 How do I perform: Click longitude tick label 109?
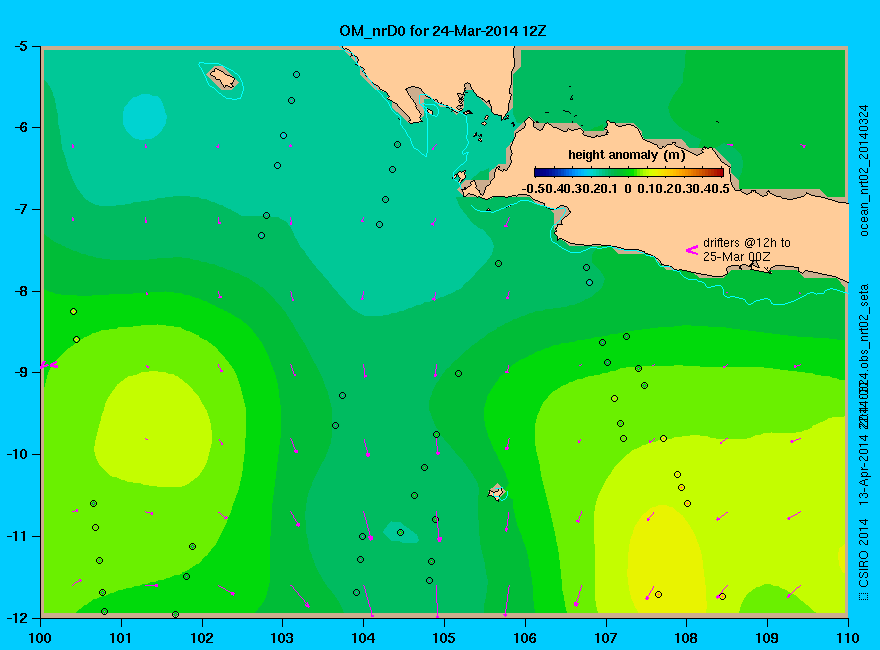point(767,638)
